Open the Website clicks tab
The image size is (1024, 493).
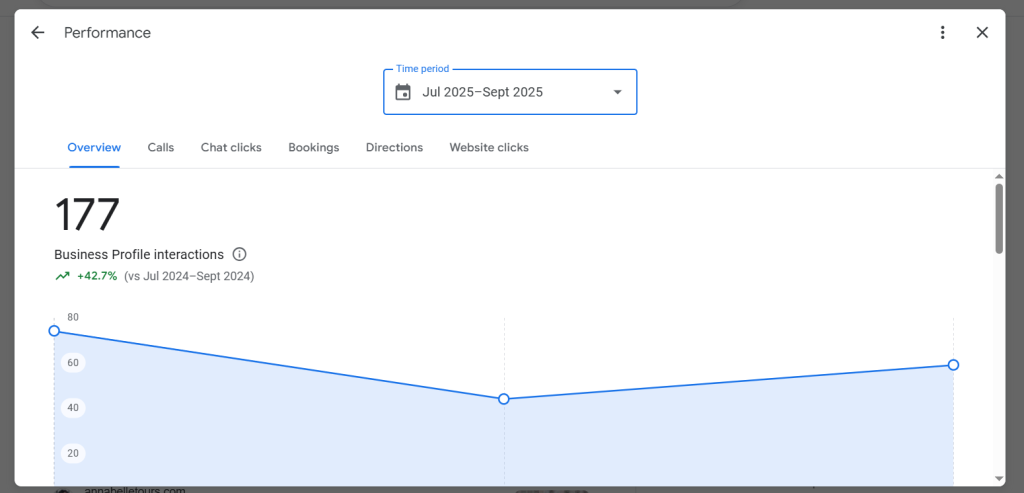tap(489, 147)
